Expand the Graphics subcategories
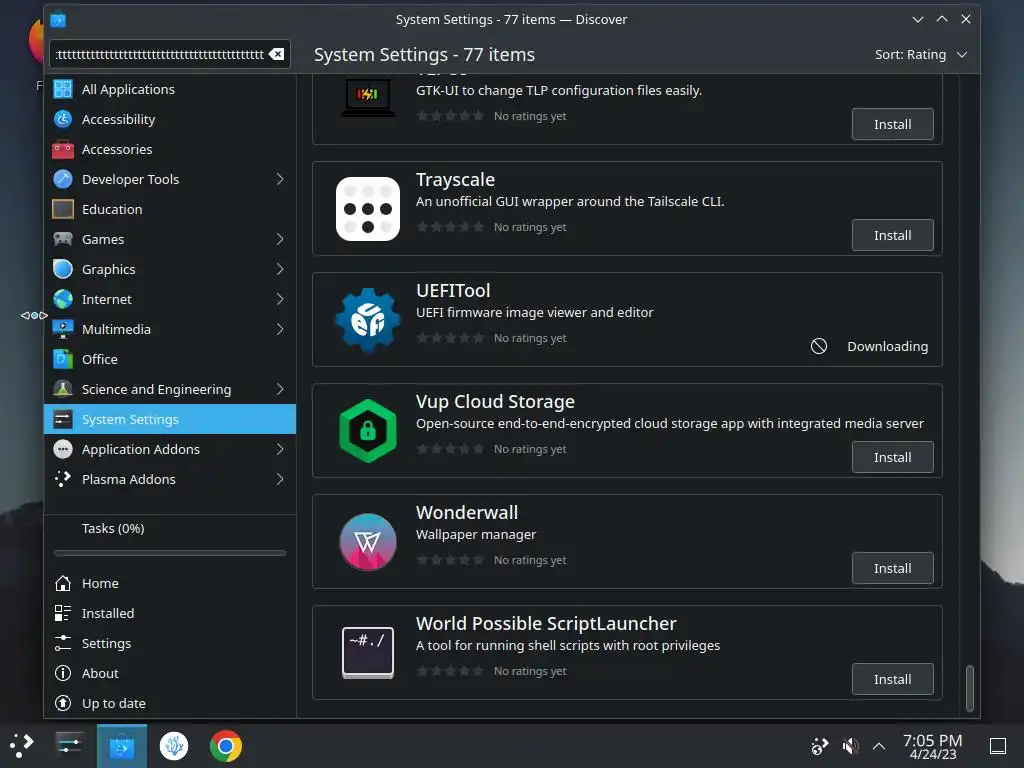The width and height of the screenshot is (1024, 768). tap(280, 269)
